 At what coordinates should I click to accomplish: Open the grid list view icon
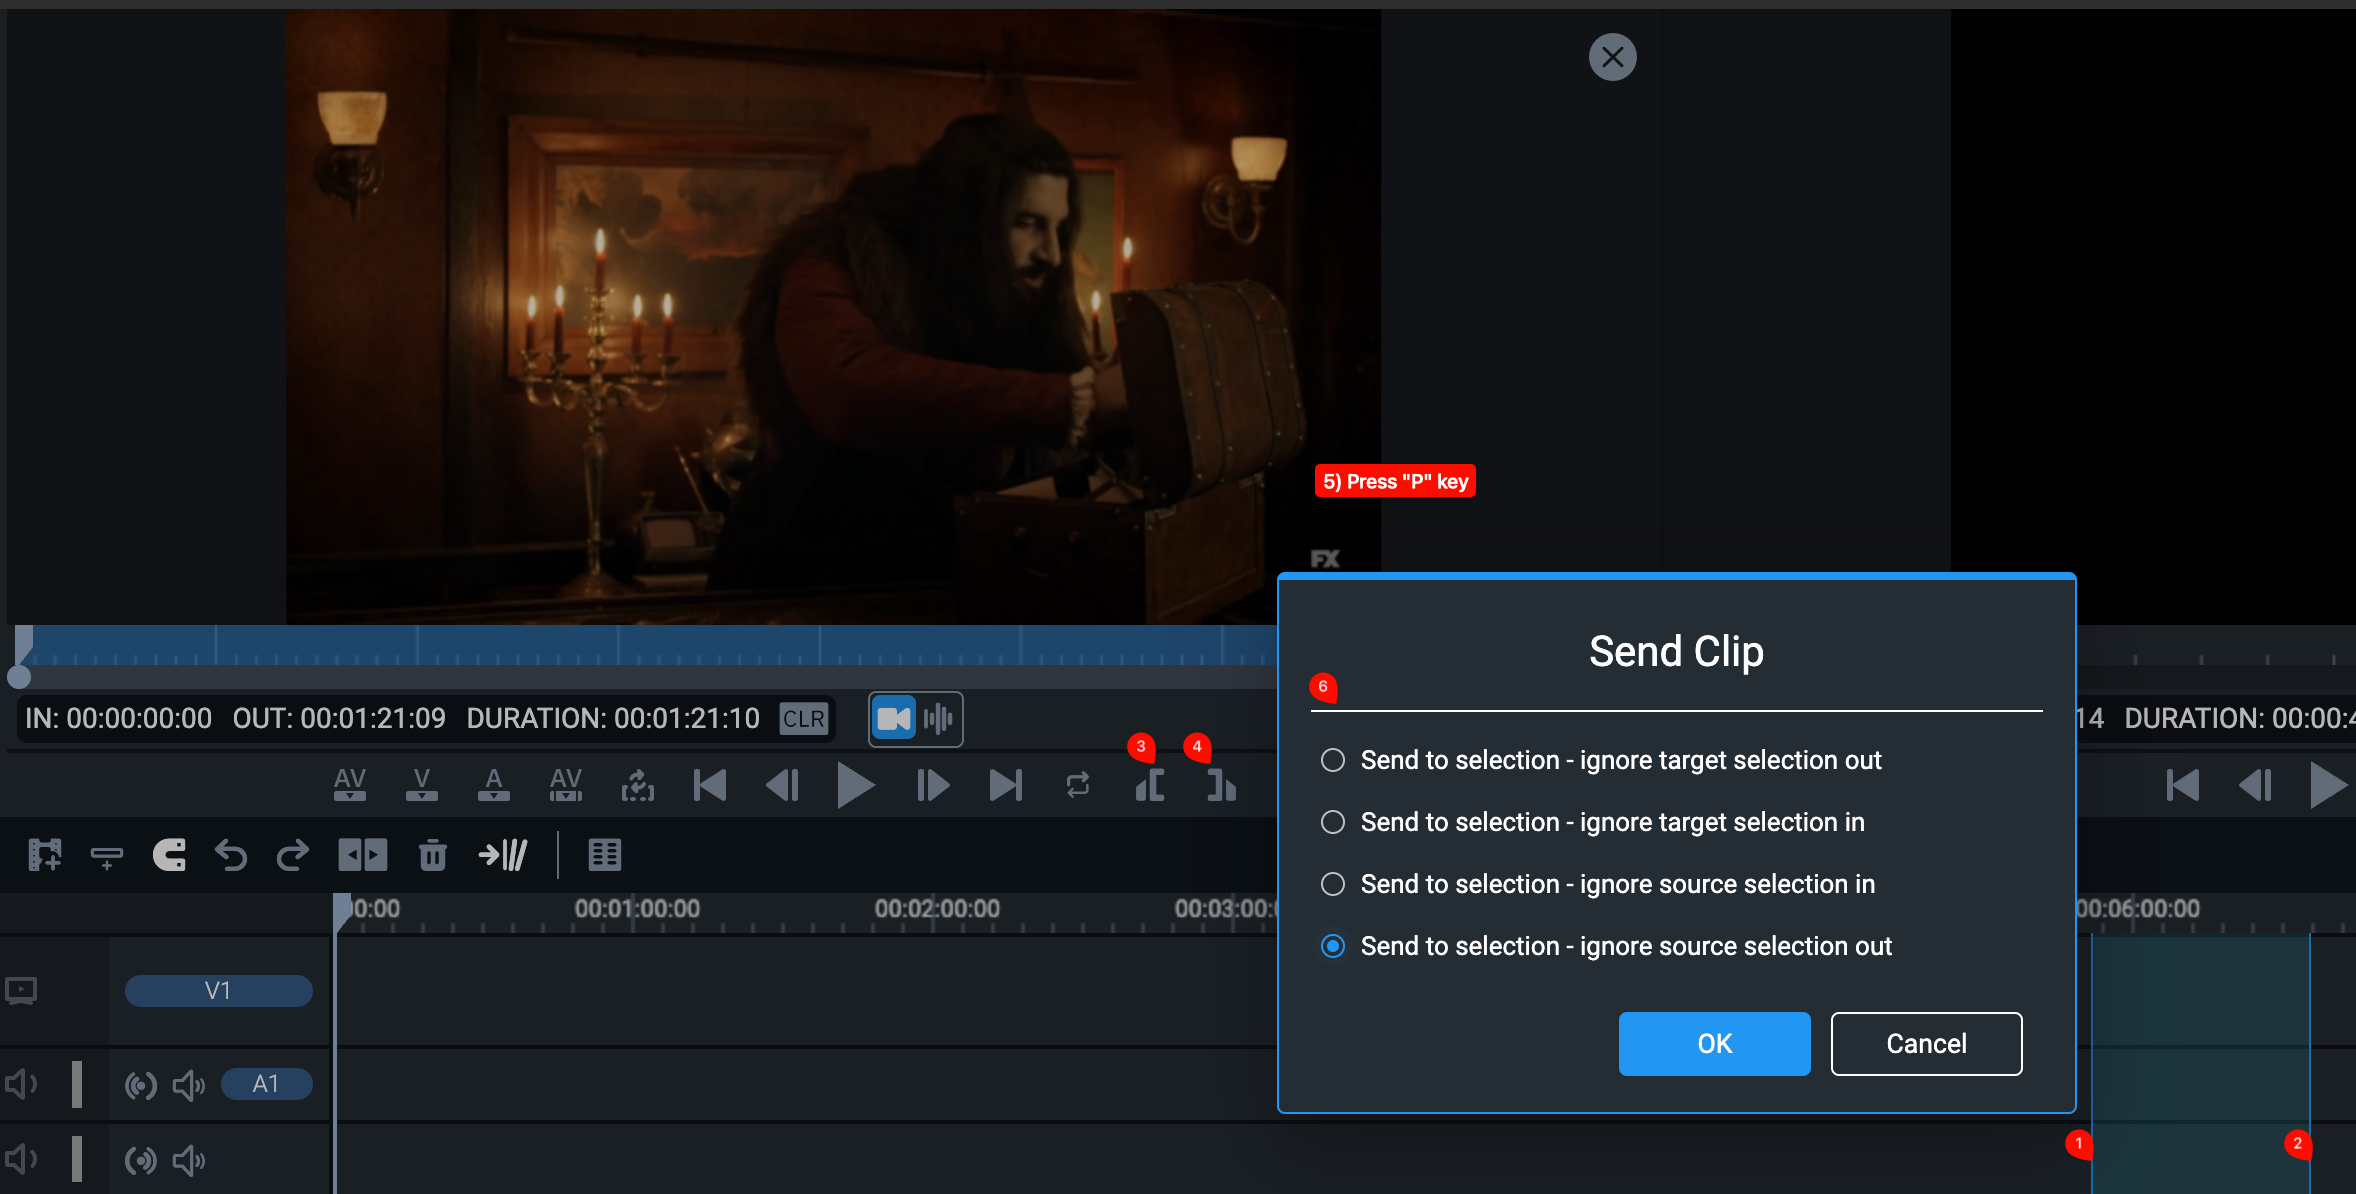click(605, 855)
